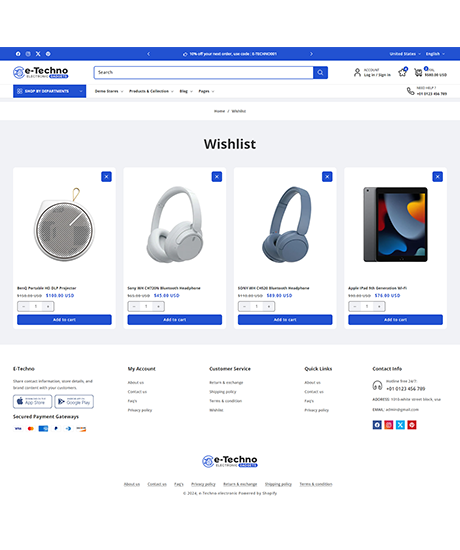
Task: Add the Apple iPad to cart
Action: 395,320
